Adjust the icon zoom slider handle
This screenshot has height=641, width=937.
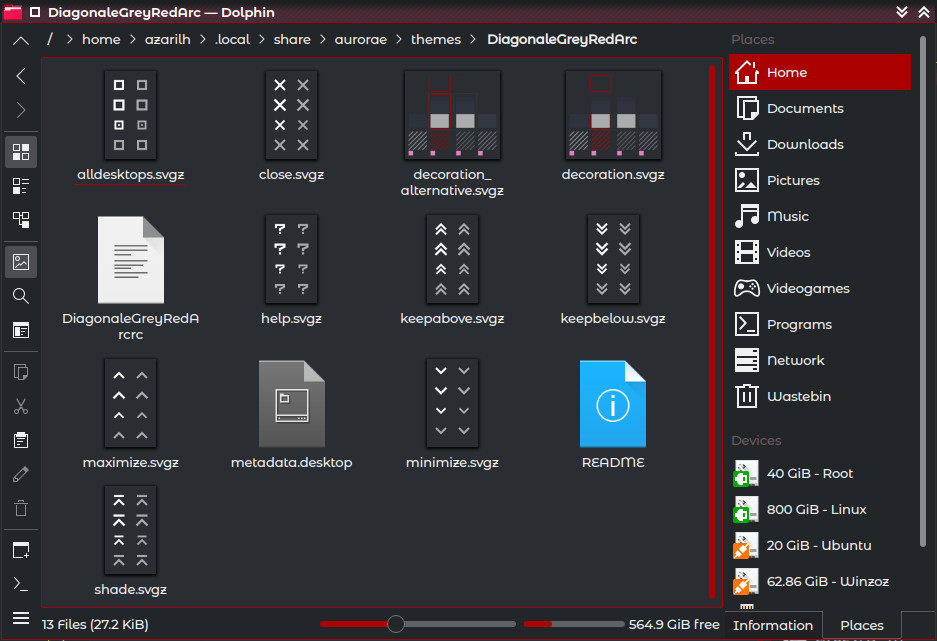(x=396, y=624)
